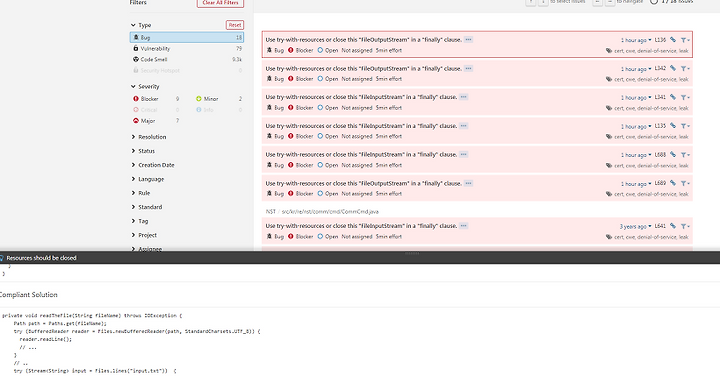Viewport: 720px width, 376px height.
Task: Open similar issues filter on L641 issue
Action: [685, 226]
